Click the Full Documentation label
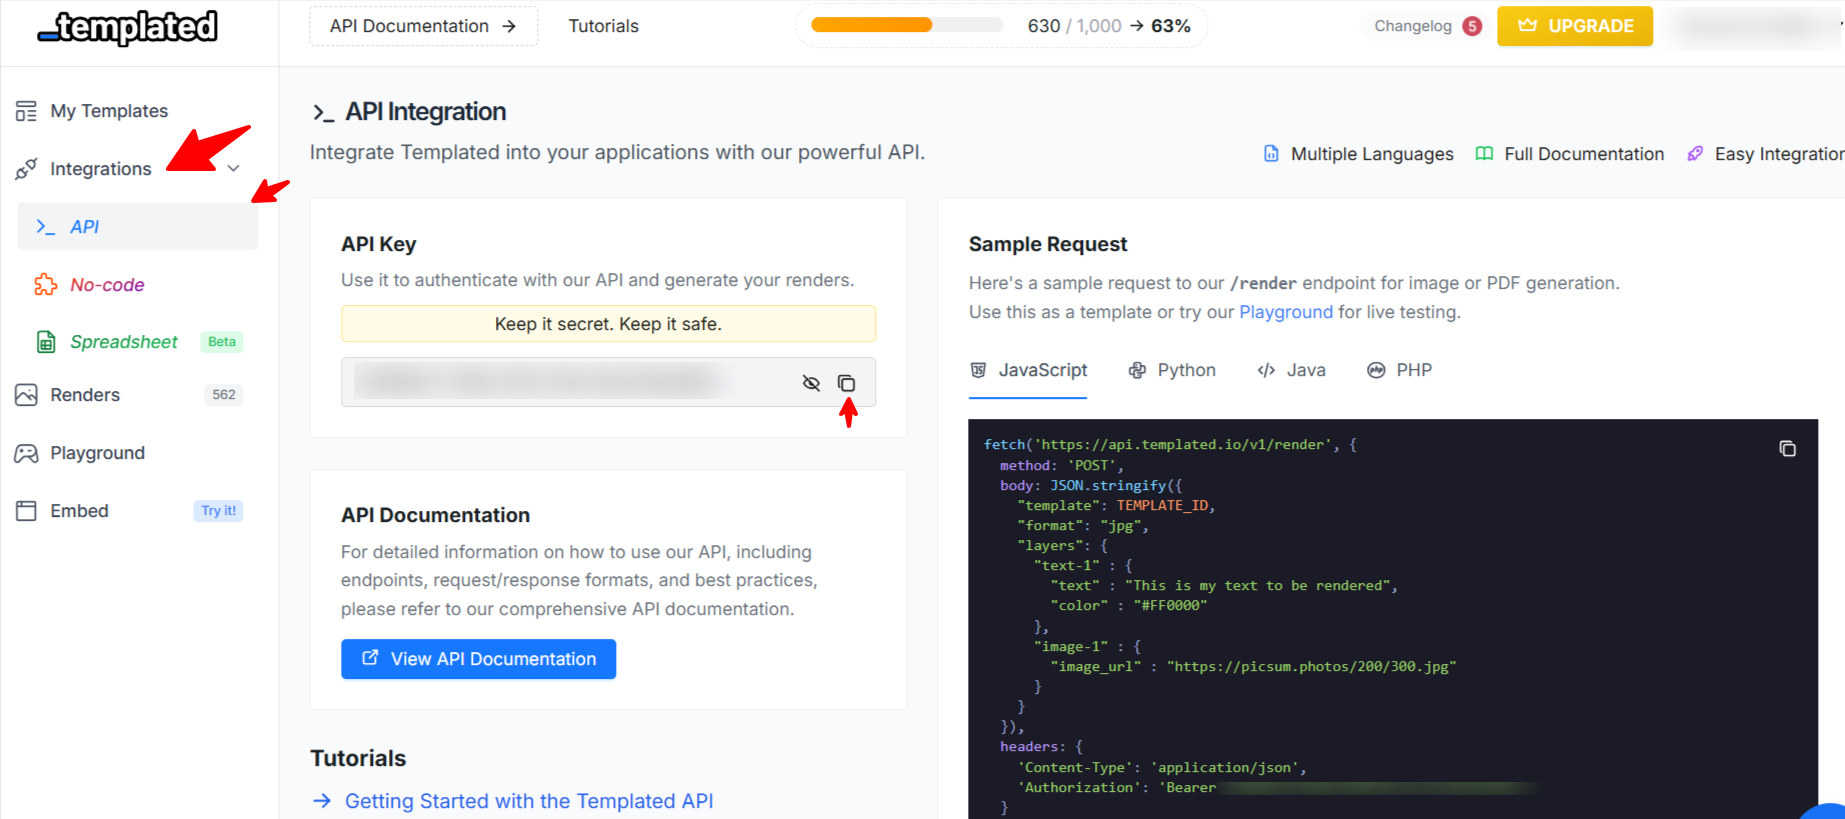 pyautogui.click(x=1584, y=154)
